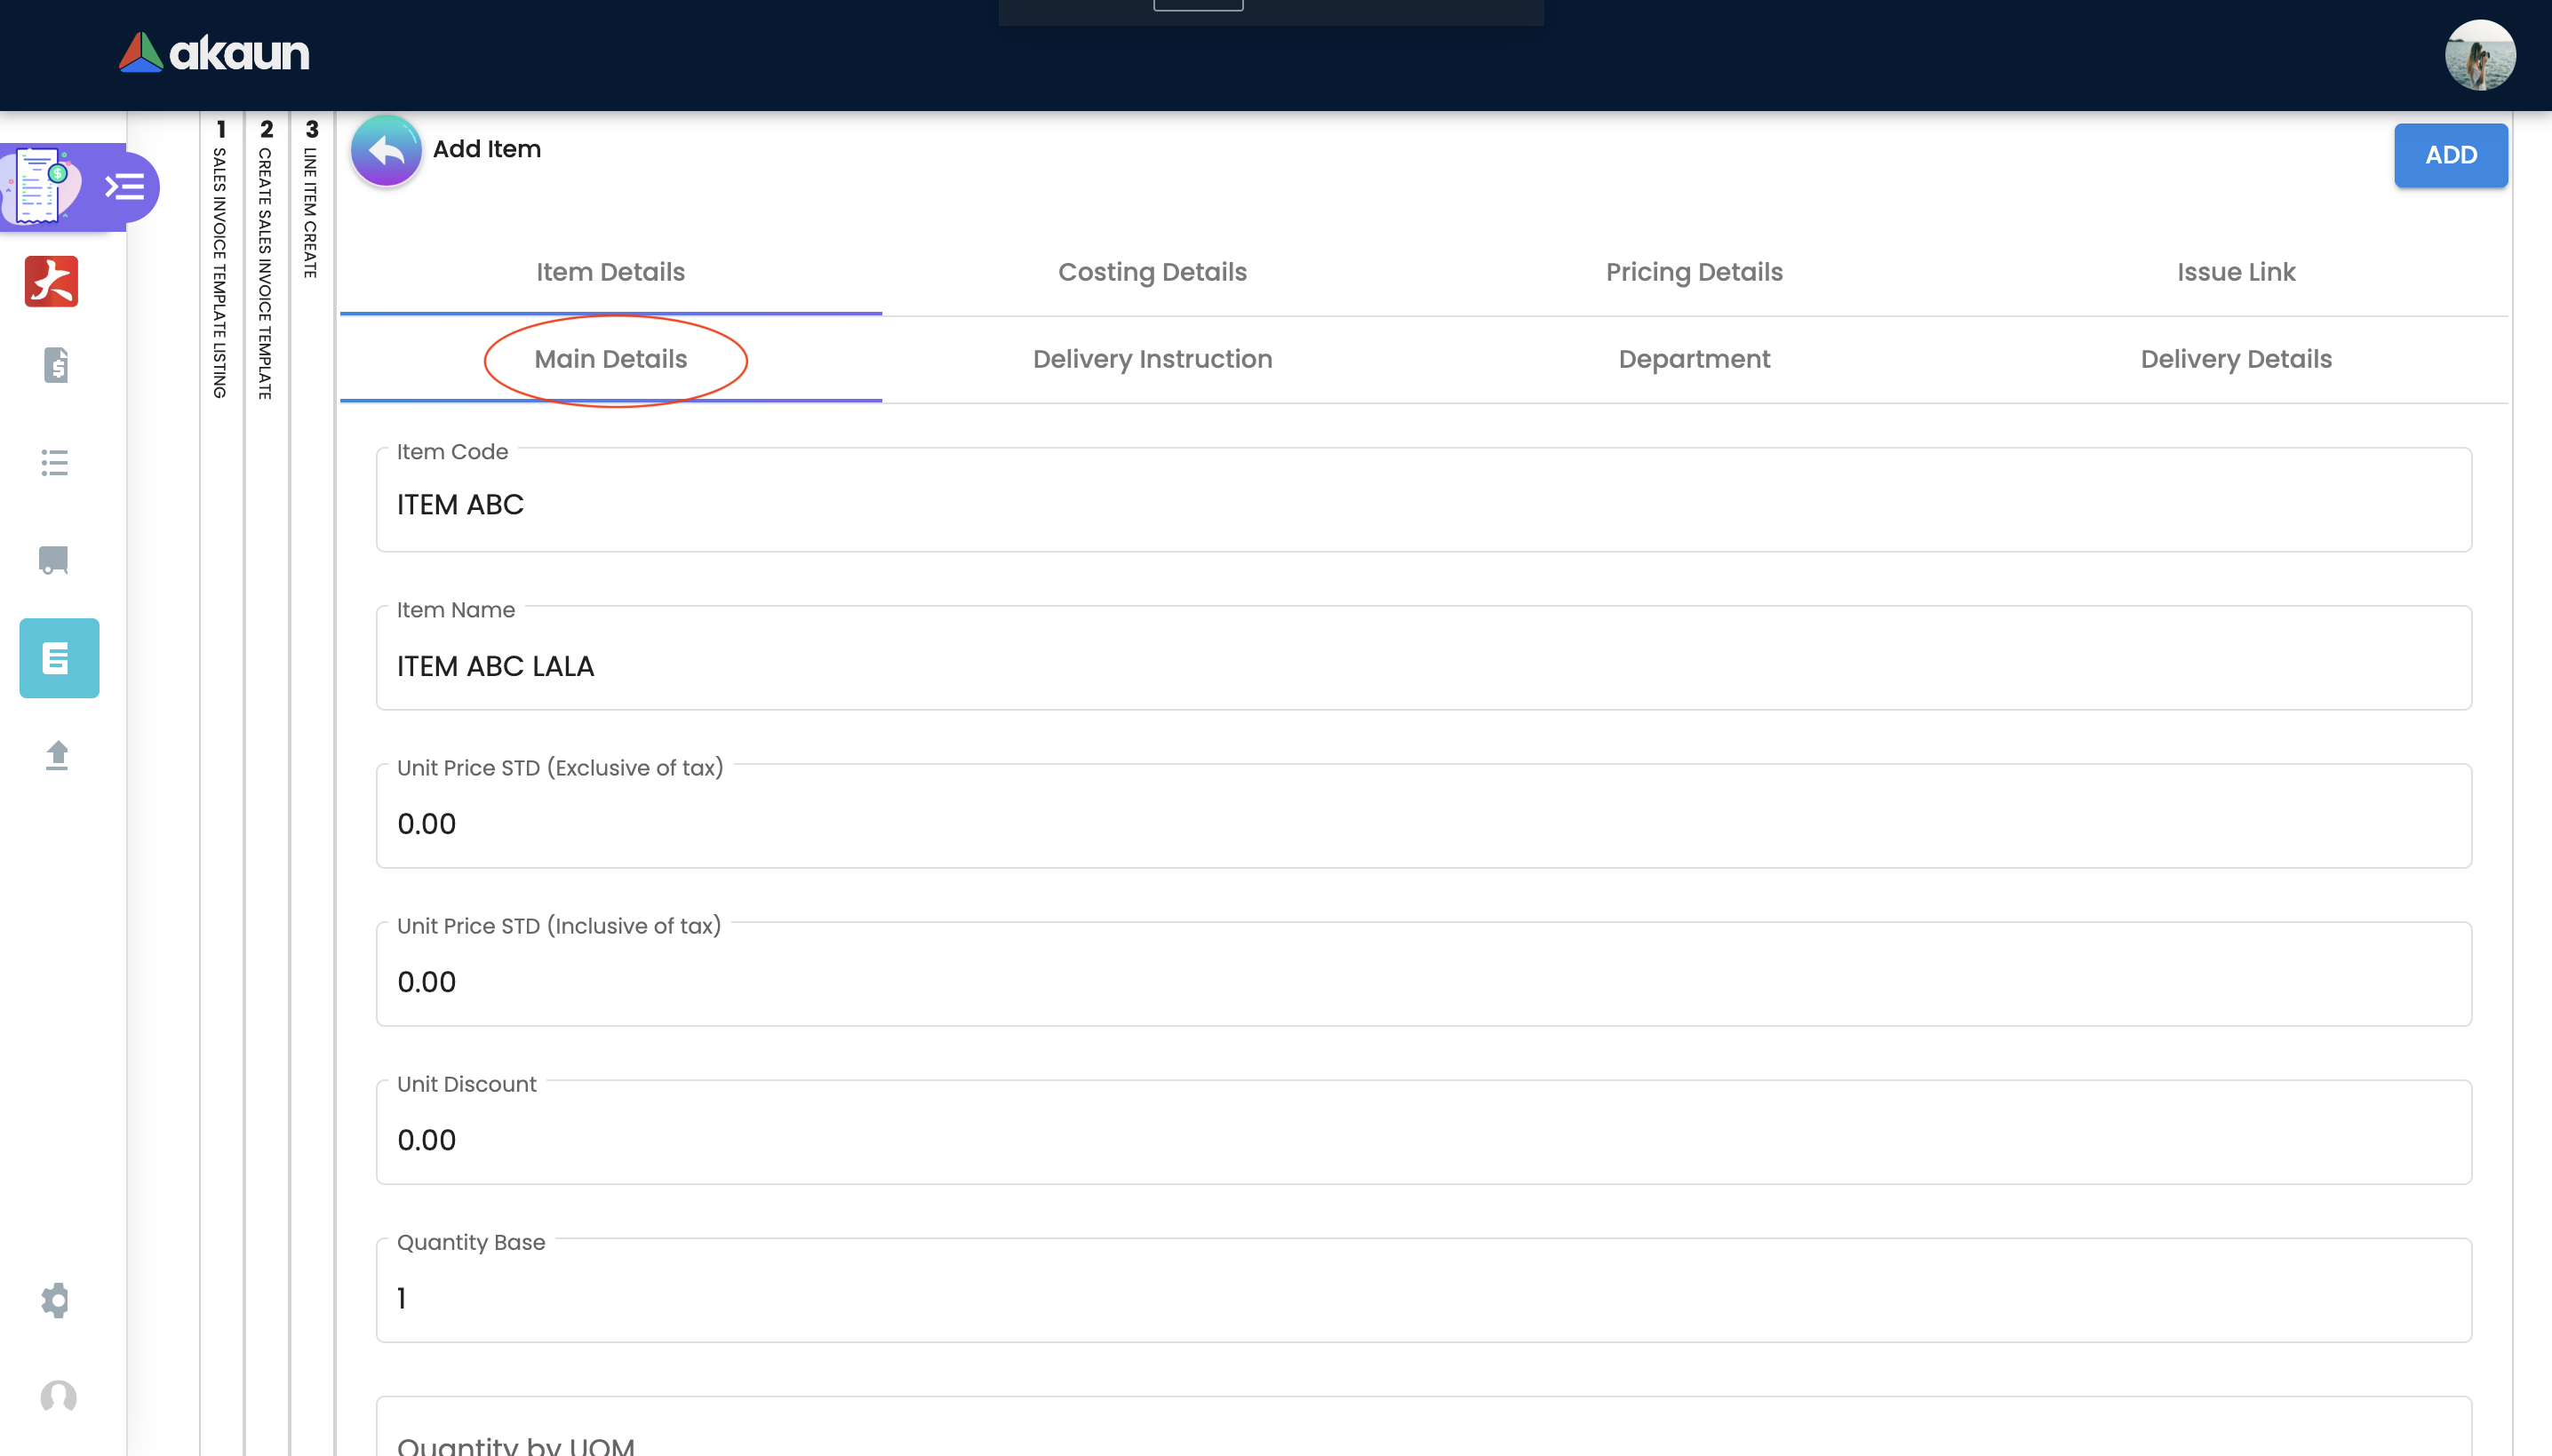
Task: Open the Department sub-tab
Action: coord(1694,359)
